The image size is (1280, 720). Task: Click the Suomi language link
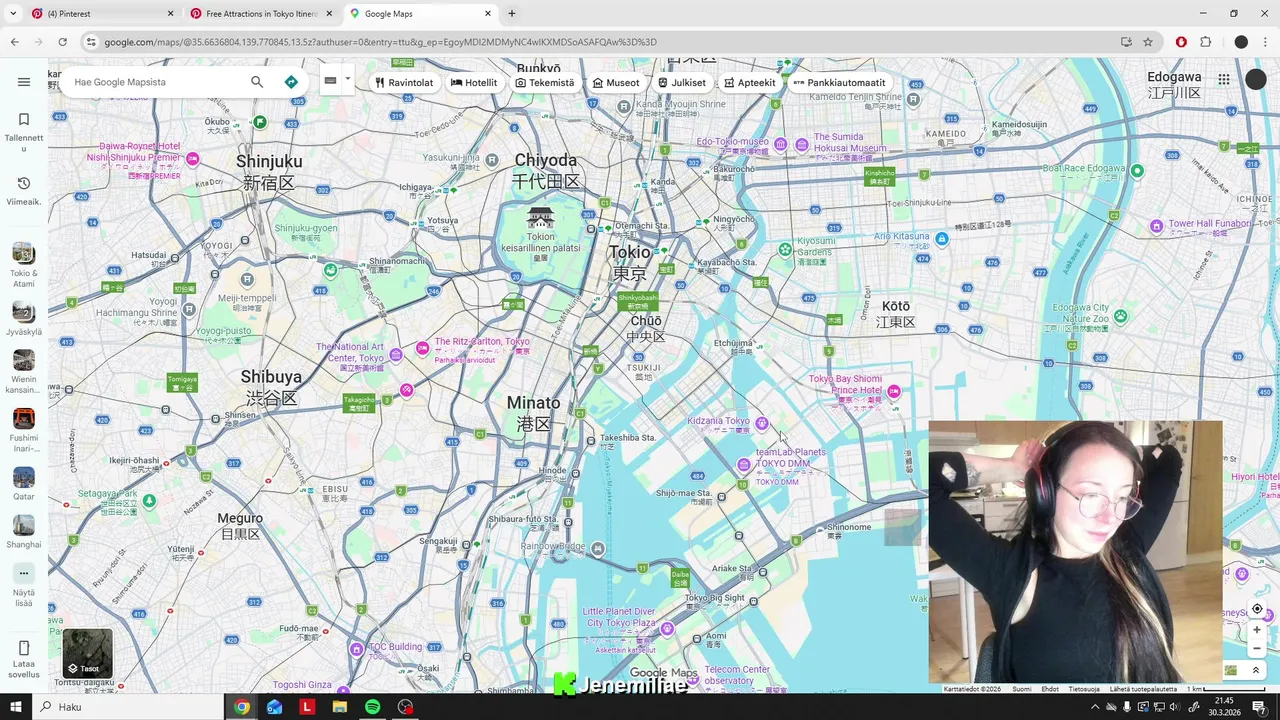1021,689
